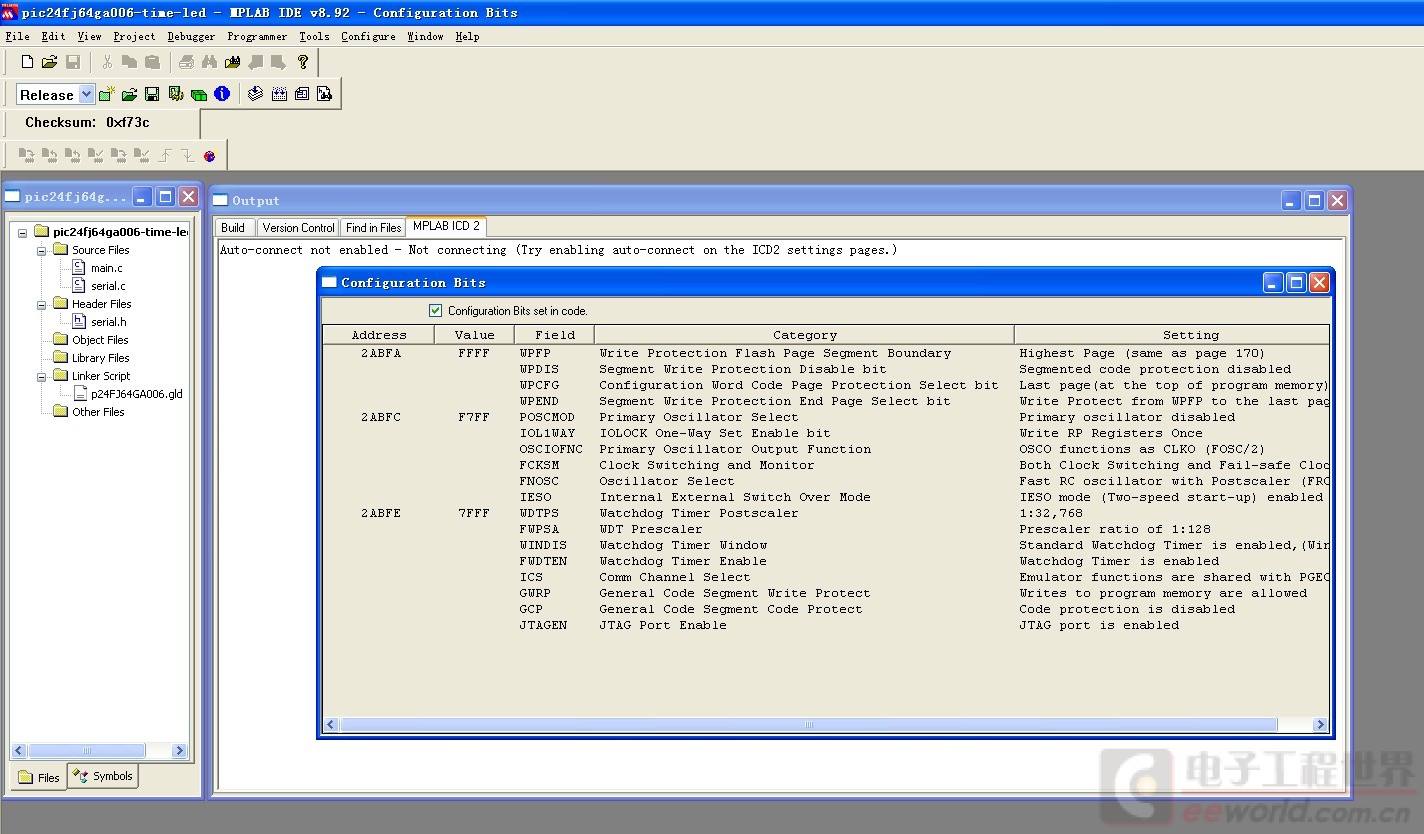Open Find in Files folder-binoculars icon
This screenshot has height=834, width=1424.
232,62
